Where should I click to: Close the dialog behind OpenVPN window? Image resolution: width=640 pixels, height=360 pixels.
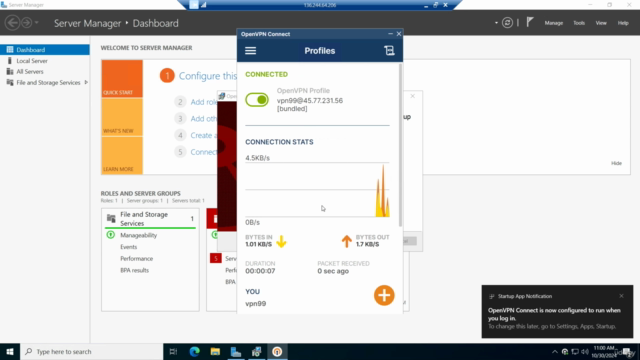pos(412,96)
